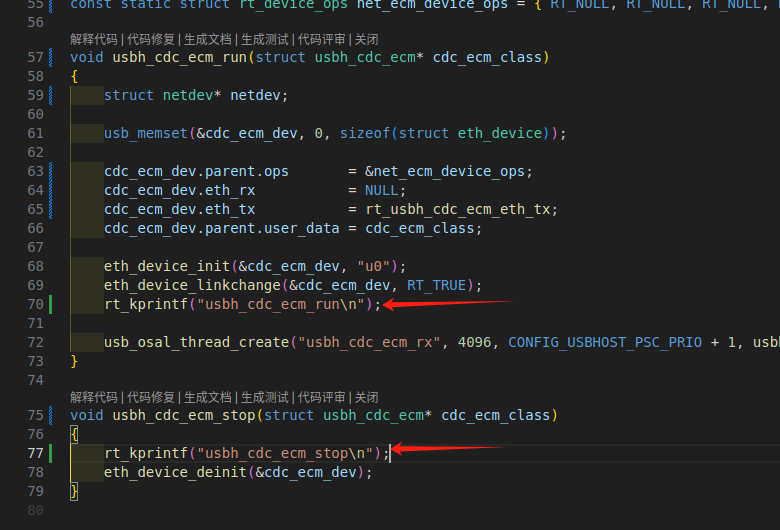780x530 pixels.
Task: Open green change marker beside line 77
Action: coord(50,453)
